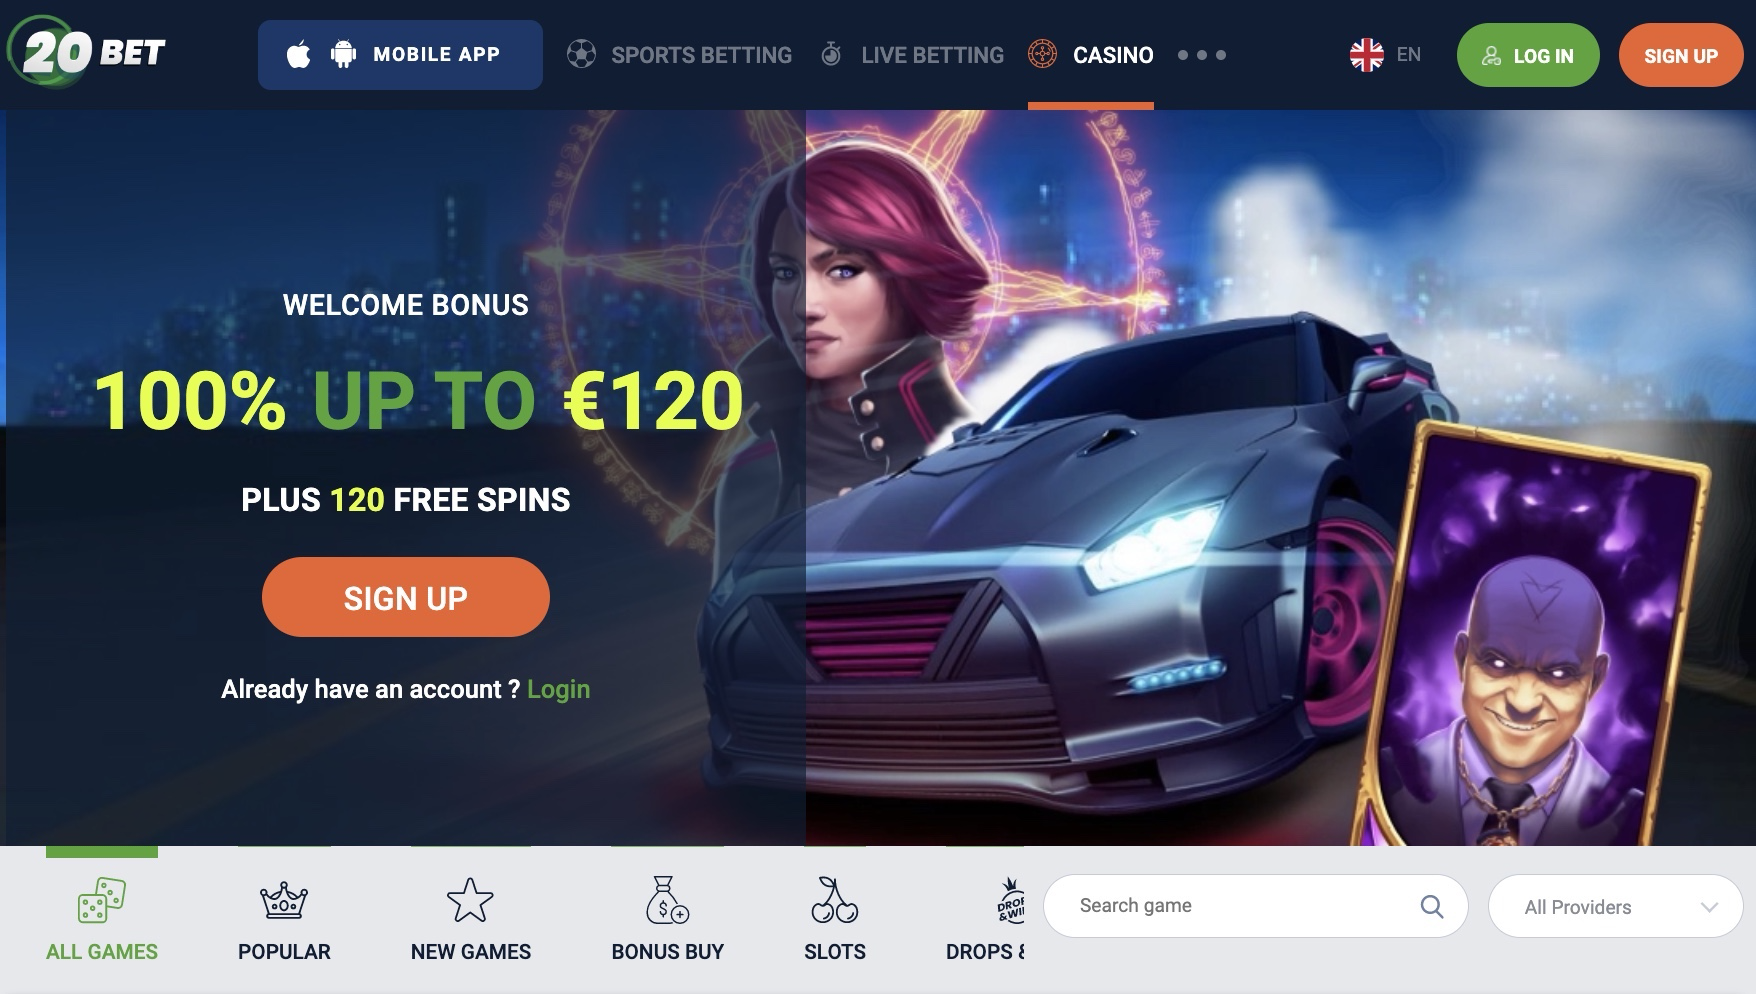Click the green Log In button
The width and height of the screenshot is (1756, 994).
pos(1528,55)
